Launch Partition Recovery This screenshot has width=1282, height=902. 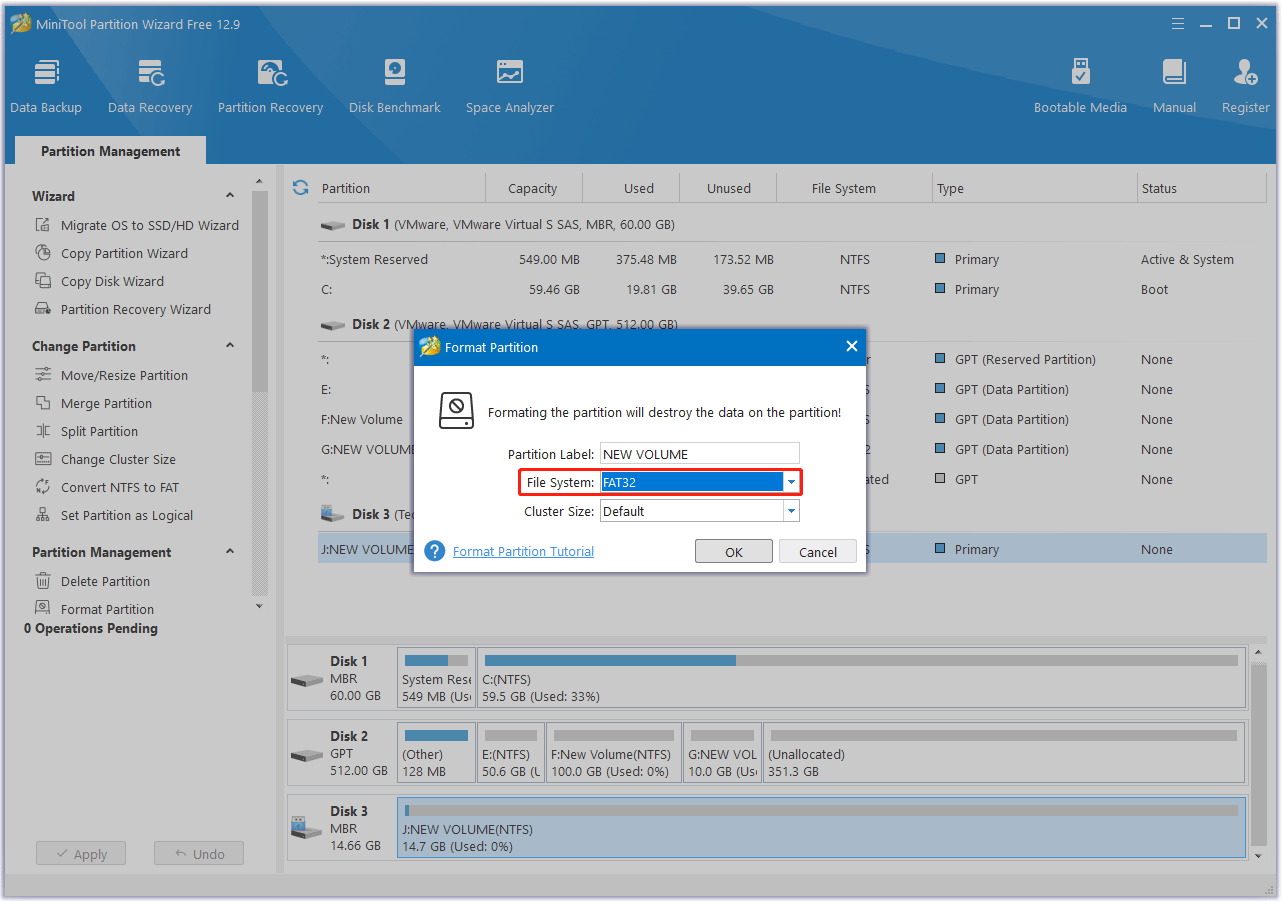pos(270,87)
